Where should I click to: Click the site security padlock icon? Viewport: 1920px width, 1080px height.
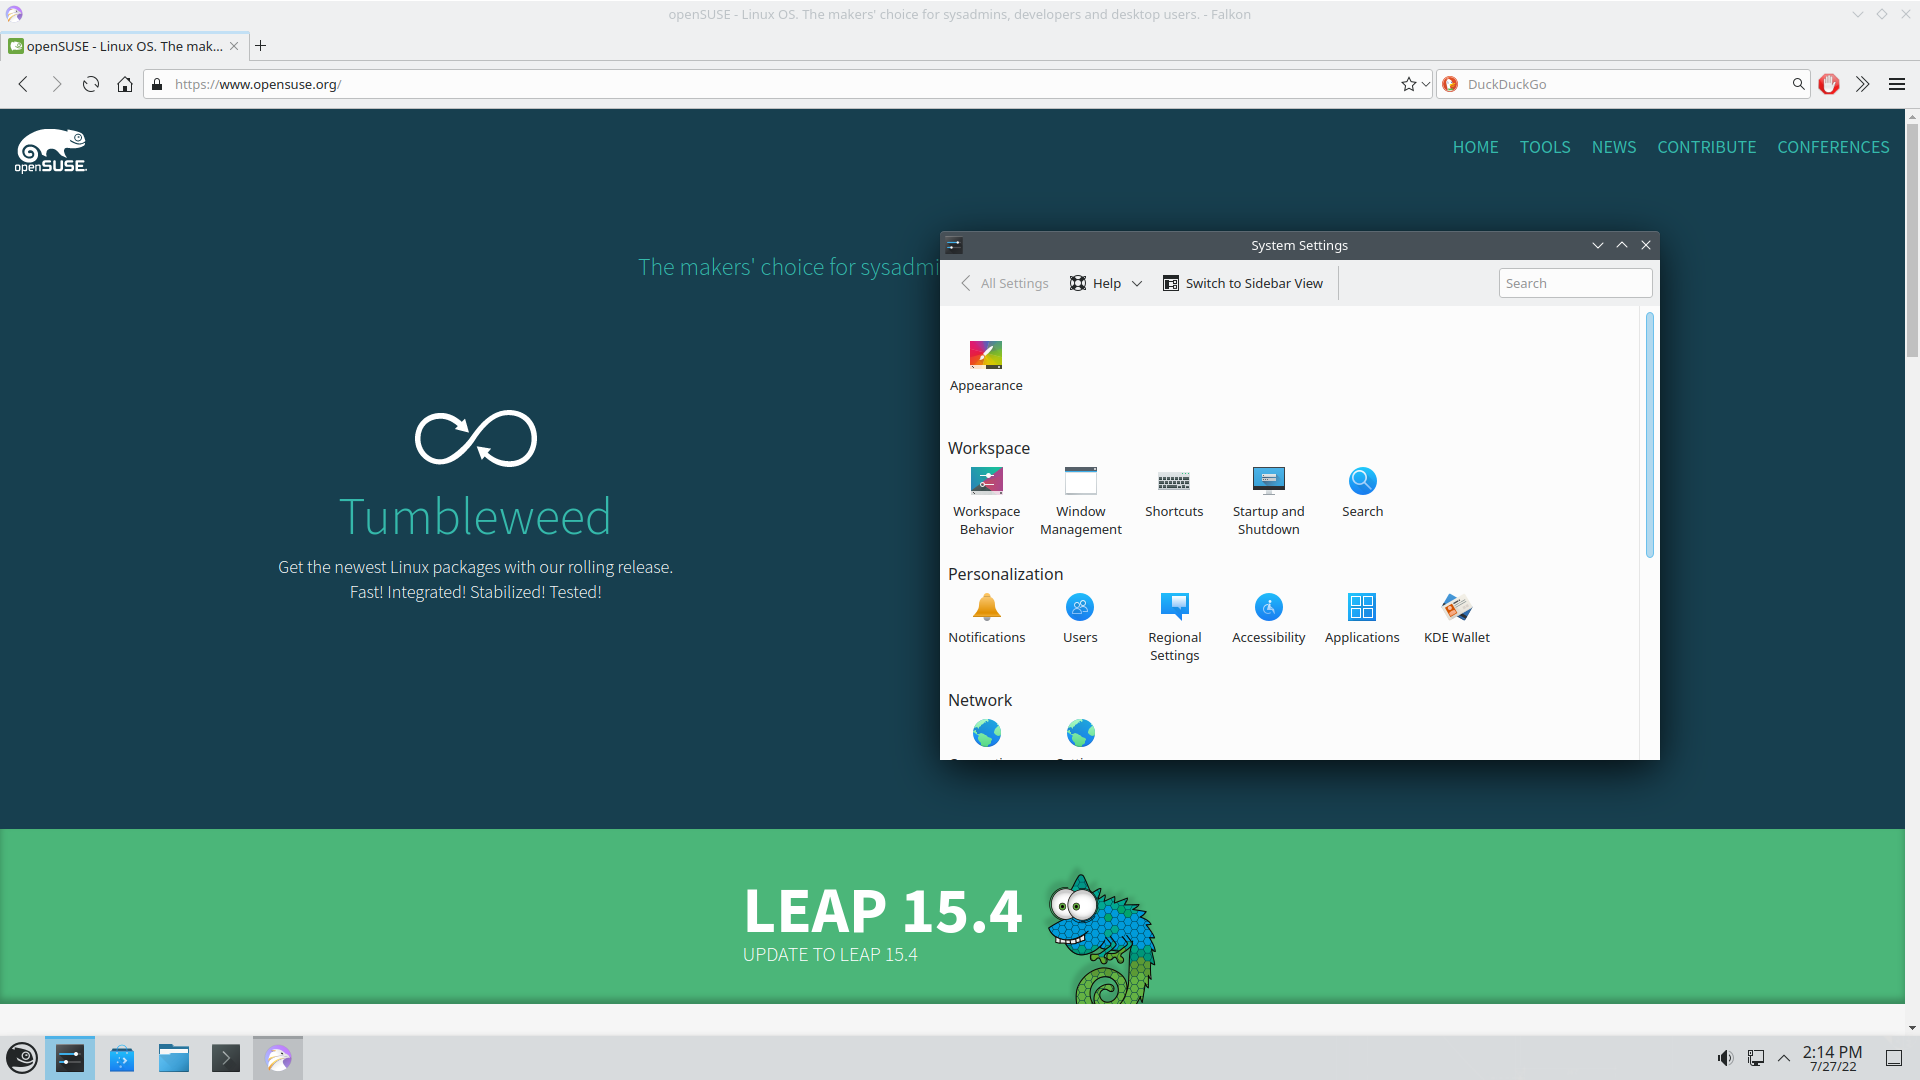coord(157,84)
